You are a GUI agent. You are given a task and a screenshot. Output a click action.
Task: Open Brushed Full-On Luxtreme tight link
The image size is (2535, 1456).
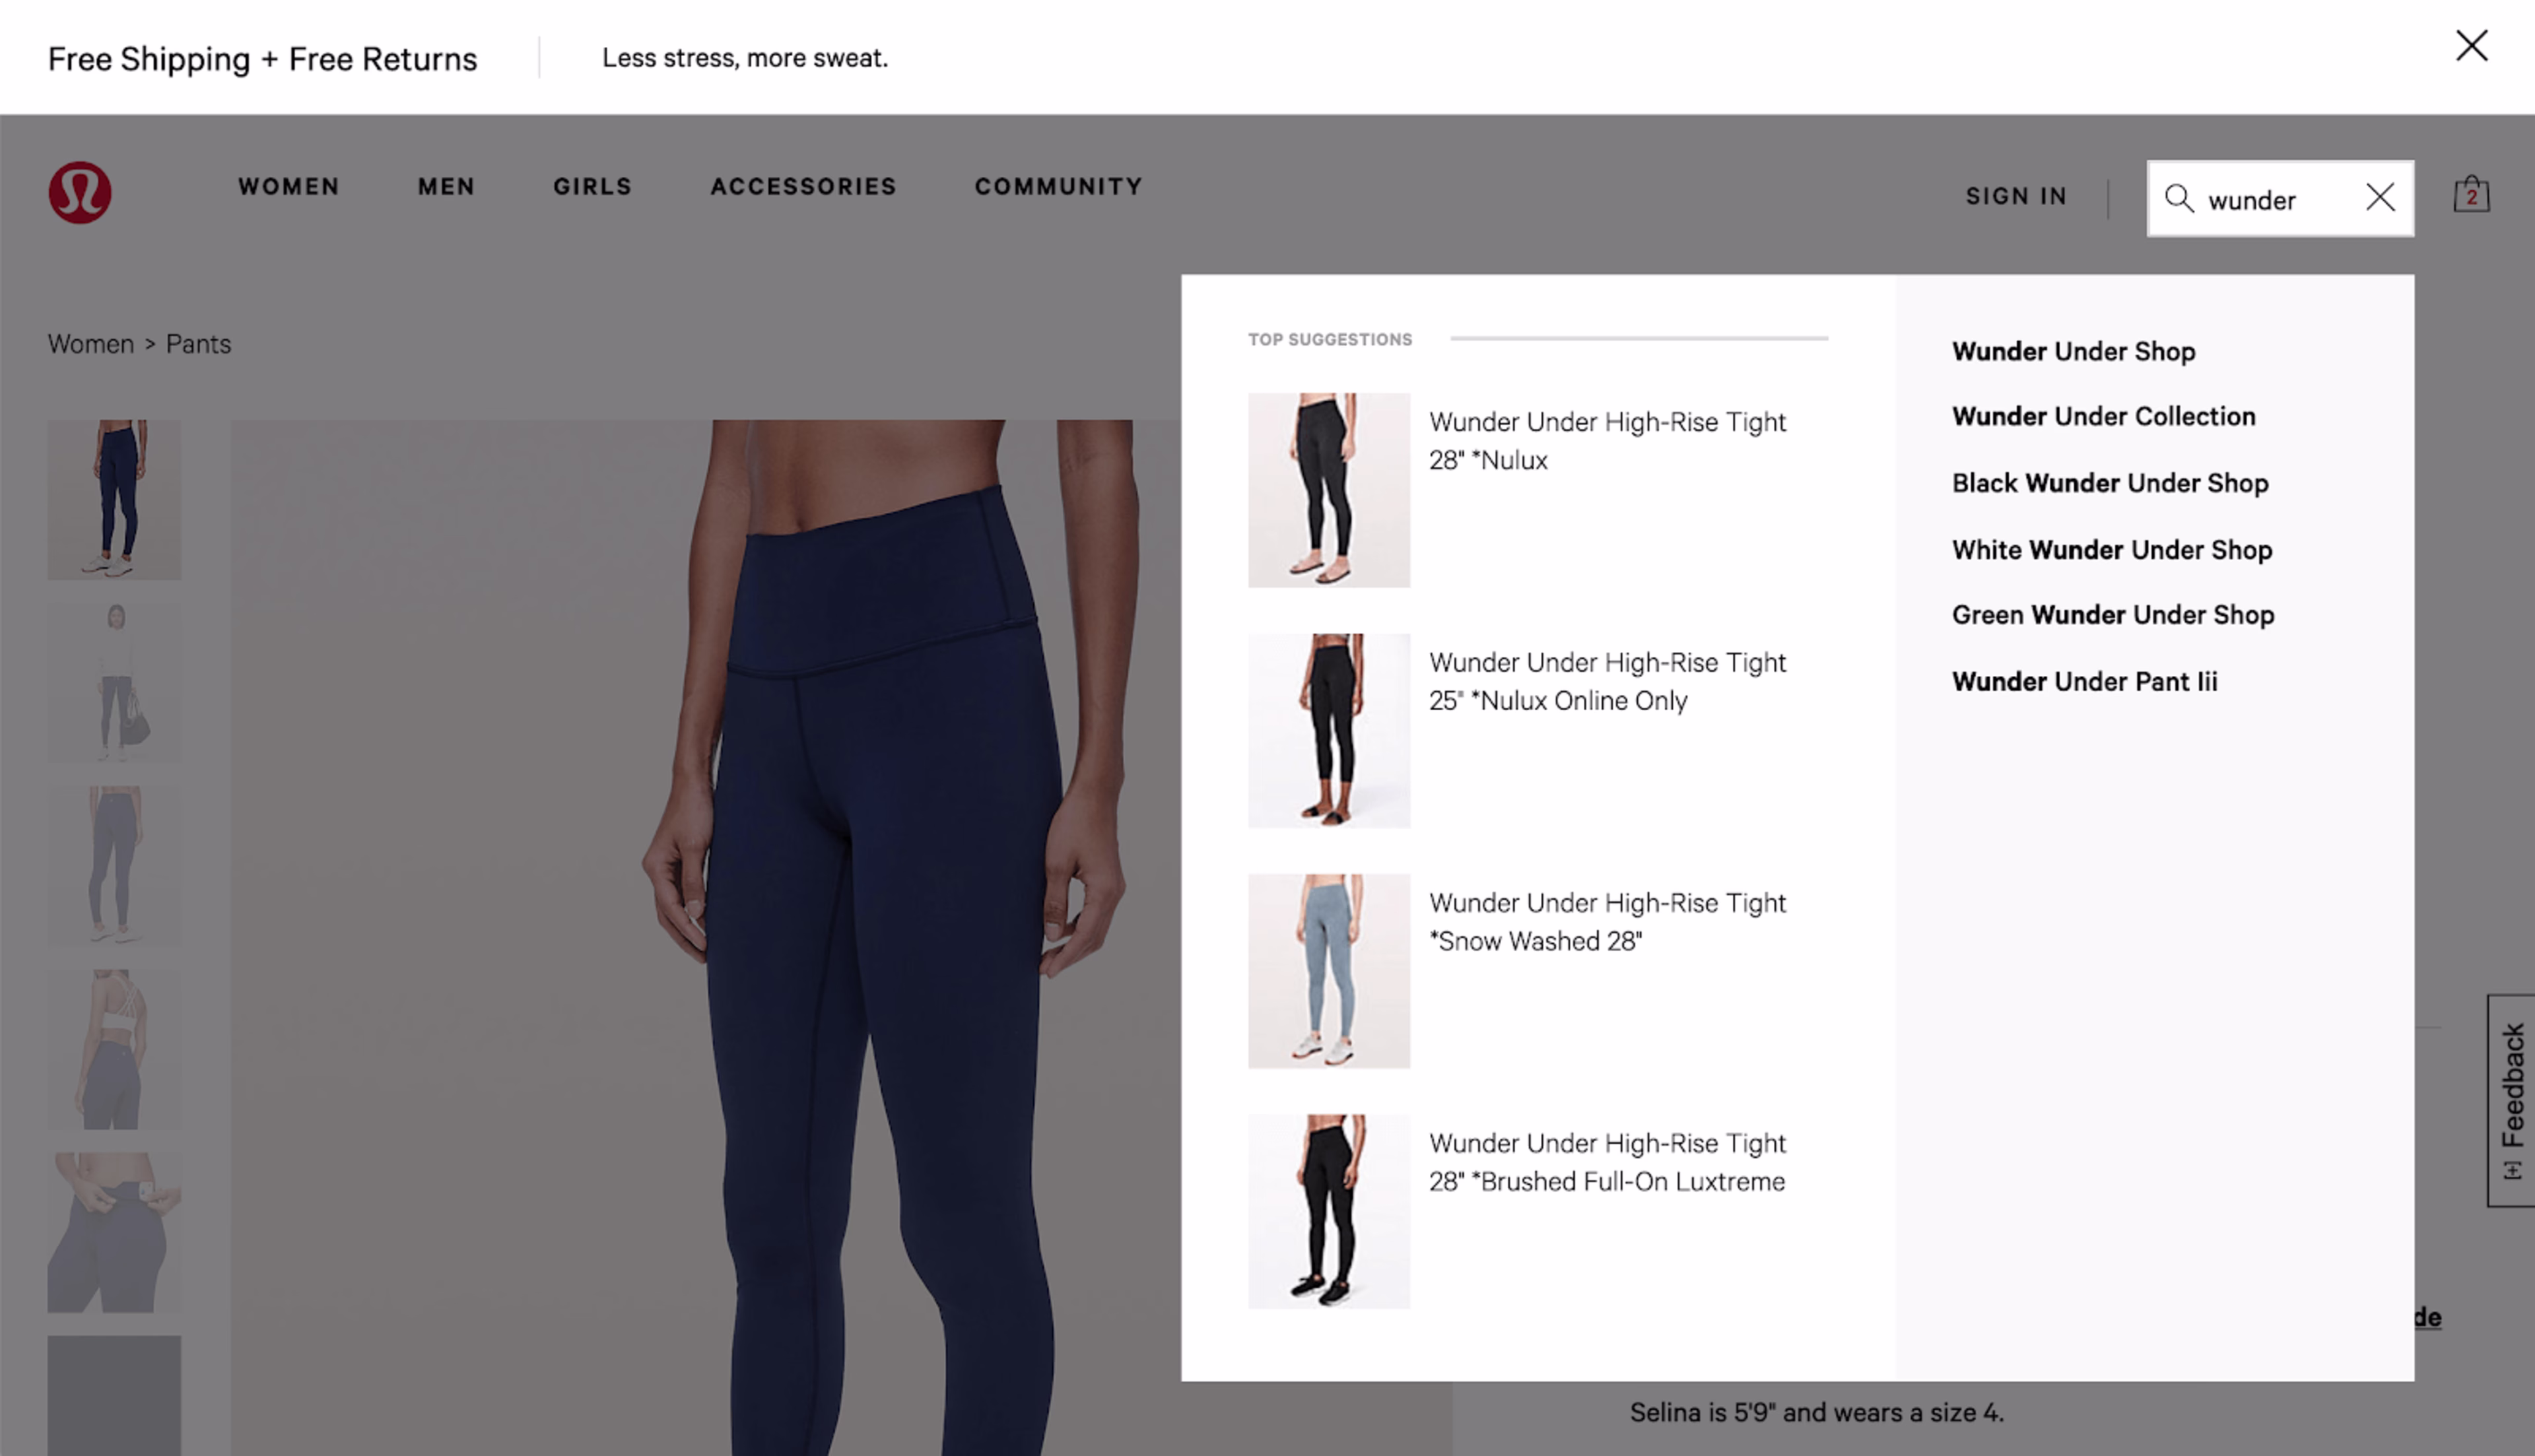[x=1607, y=1162]
